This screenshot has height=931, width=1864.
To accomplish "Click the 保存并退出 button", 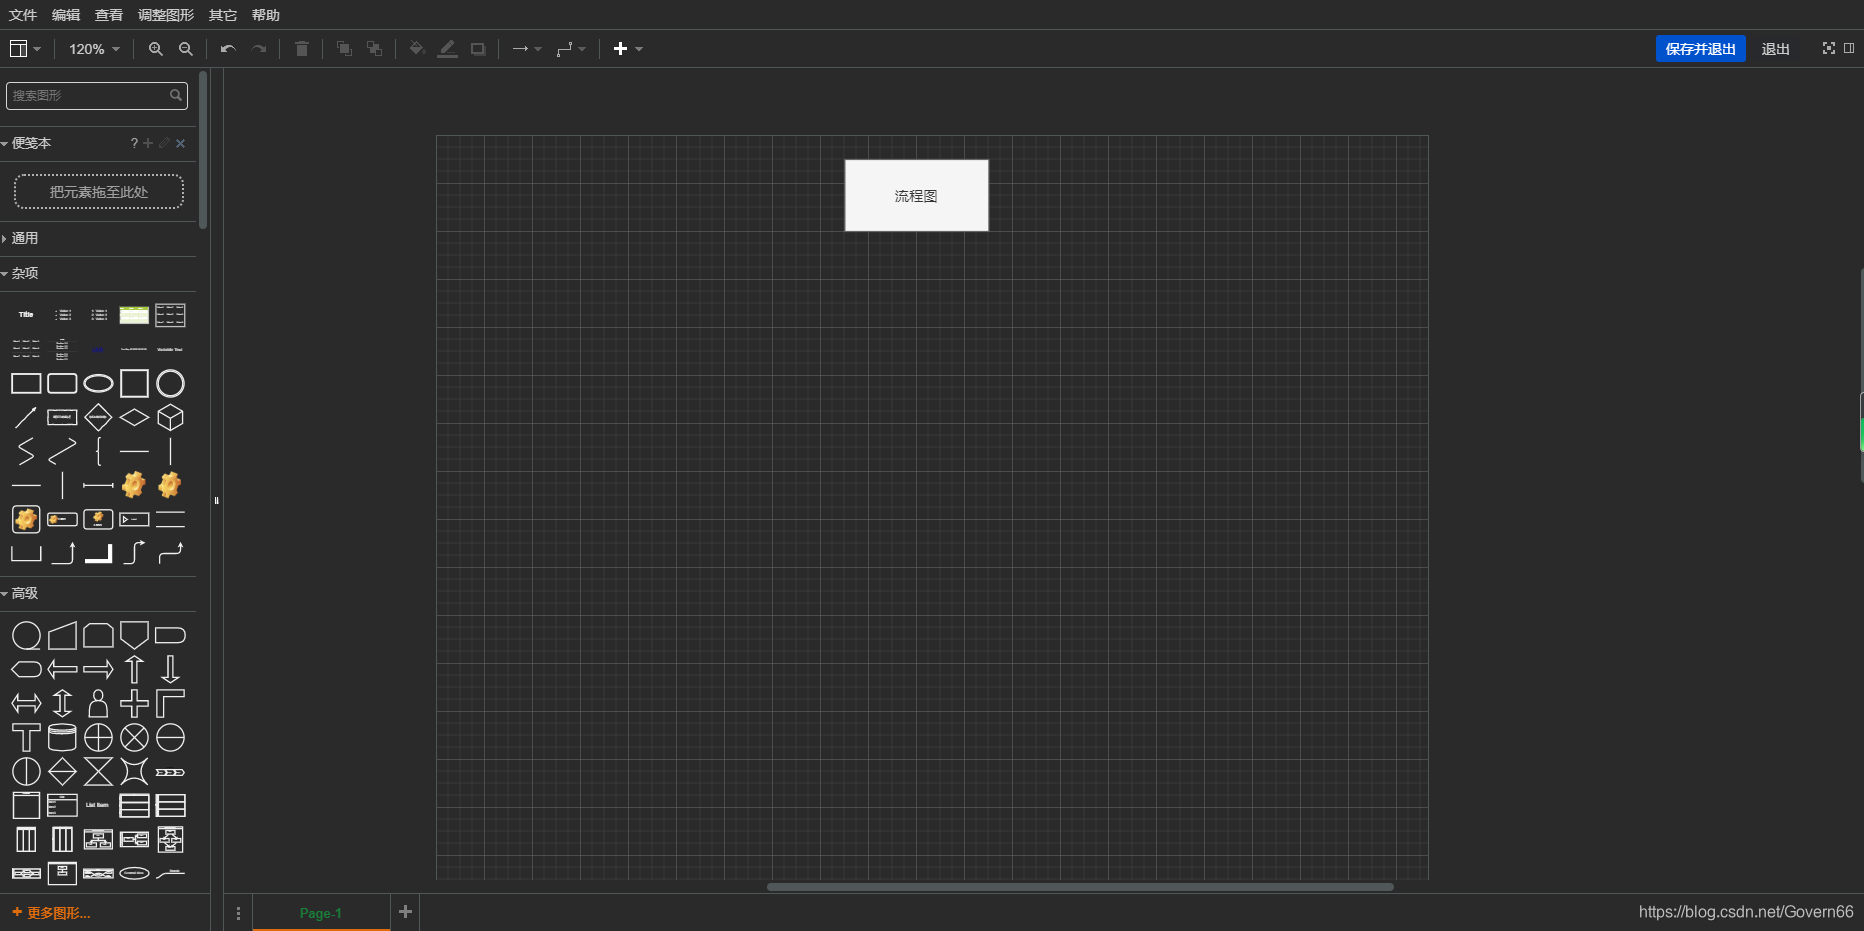I will point(1701,49).
